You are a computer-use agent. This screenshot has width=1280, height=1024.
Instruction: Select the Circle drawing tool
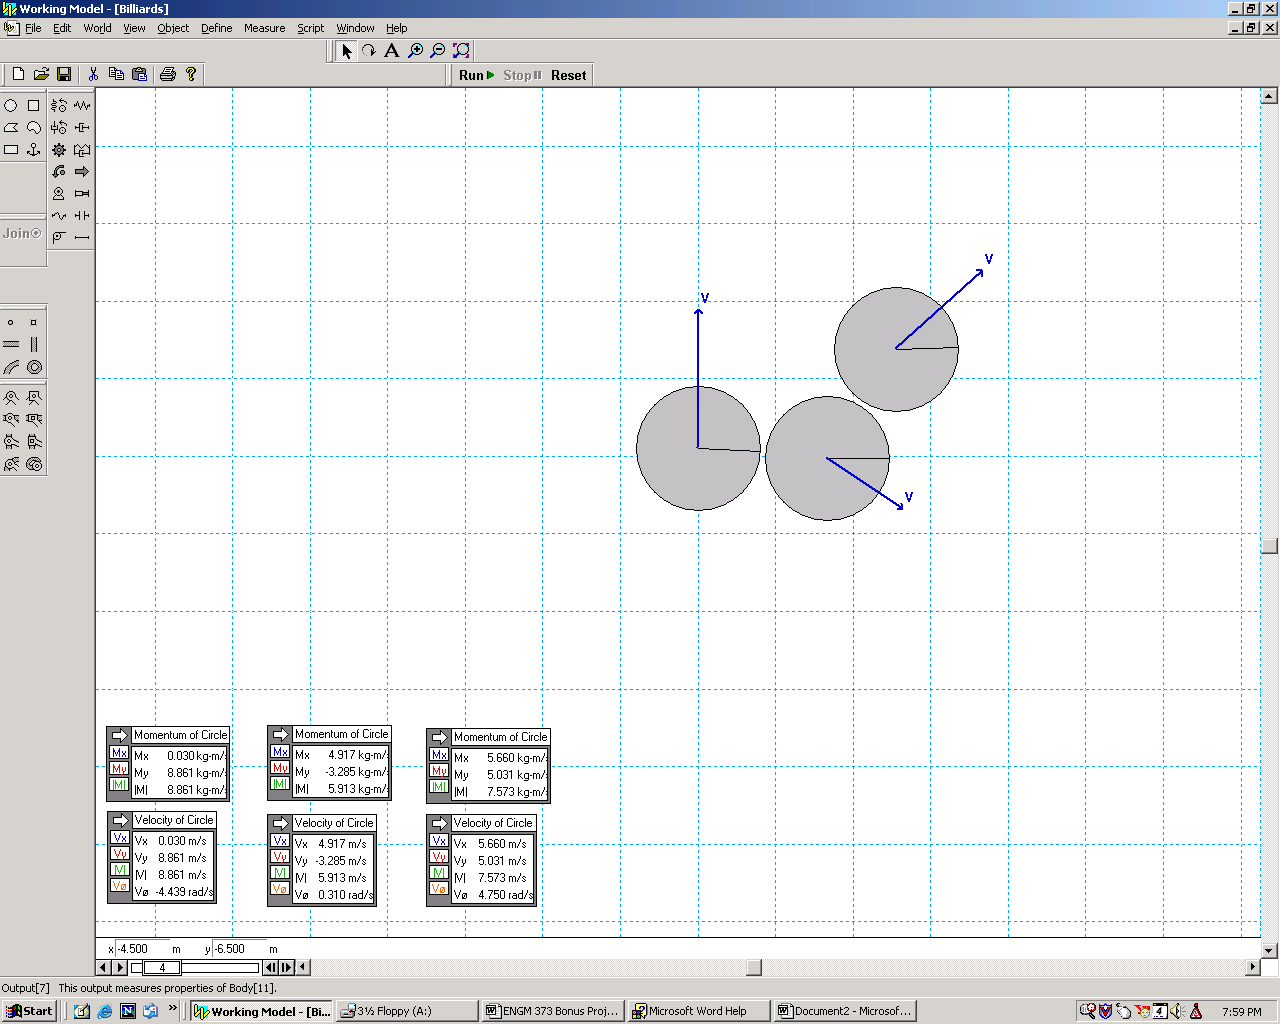click(x=11, y=105)
